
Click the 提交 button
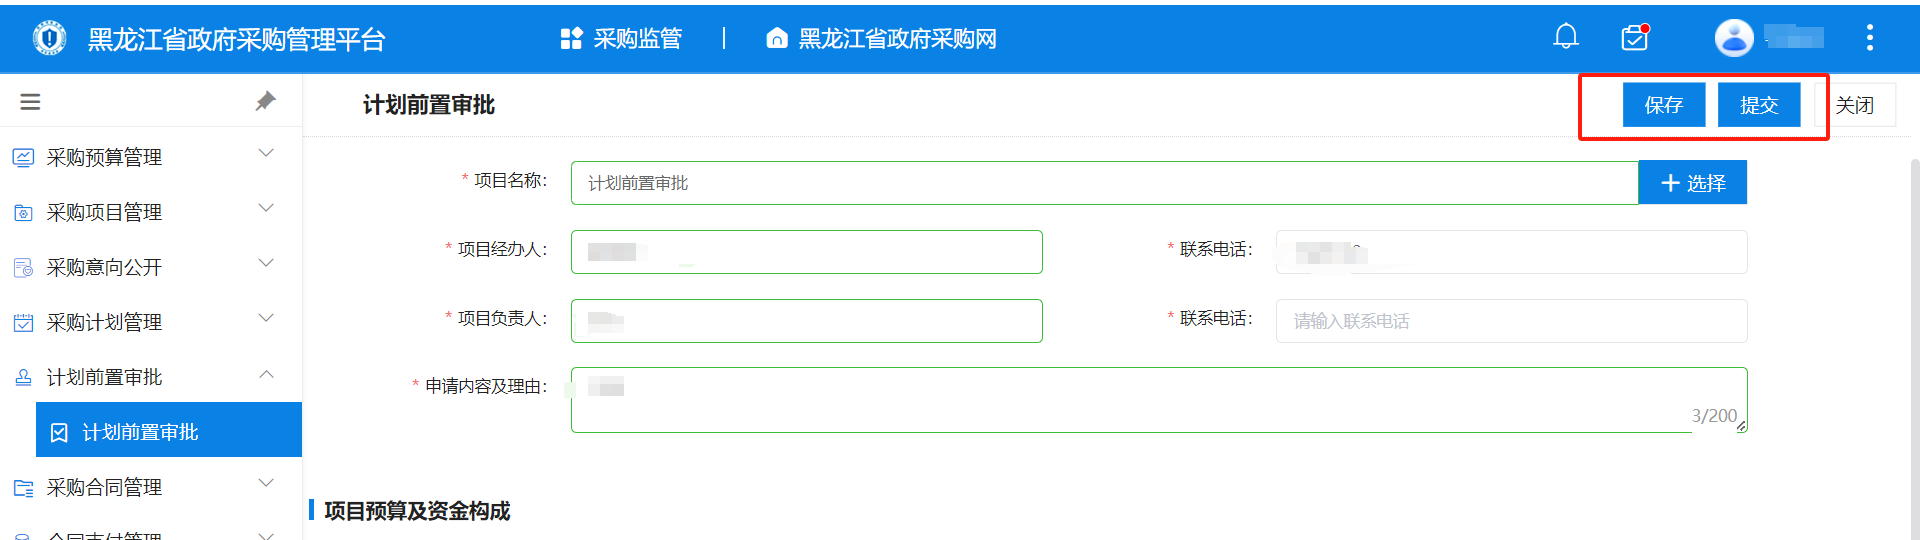tap(1759, 105)
